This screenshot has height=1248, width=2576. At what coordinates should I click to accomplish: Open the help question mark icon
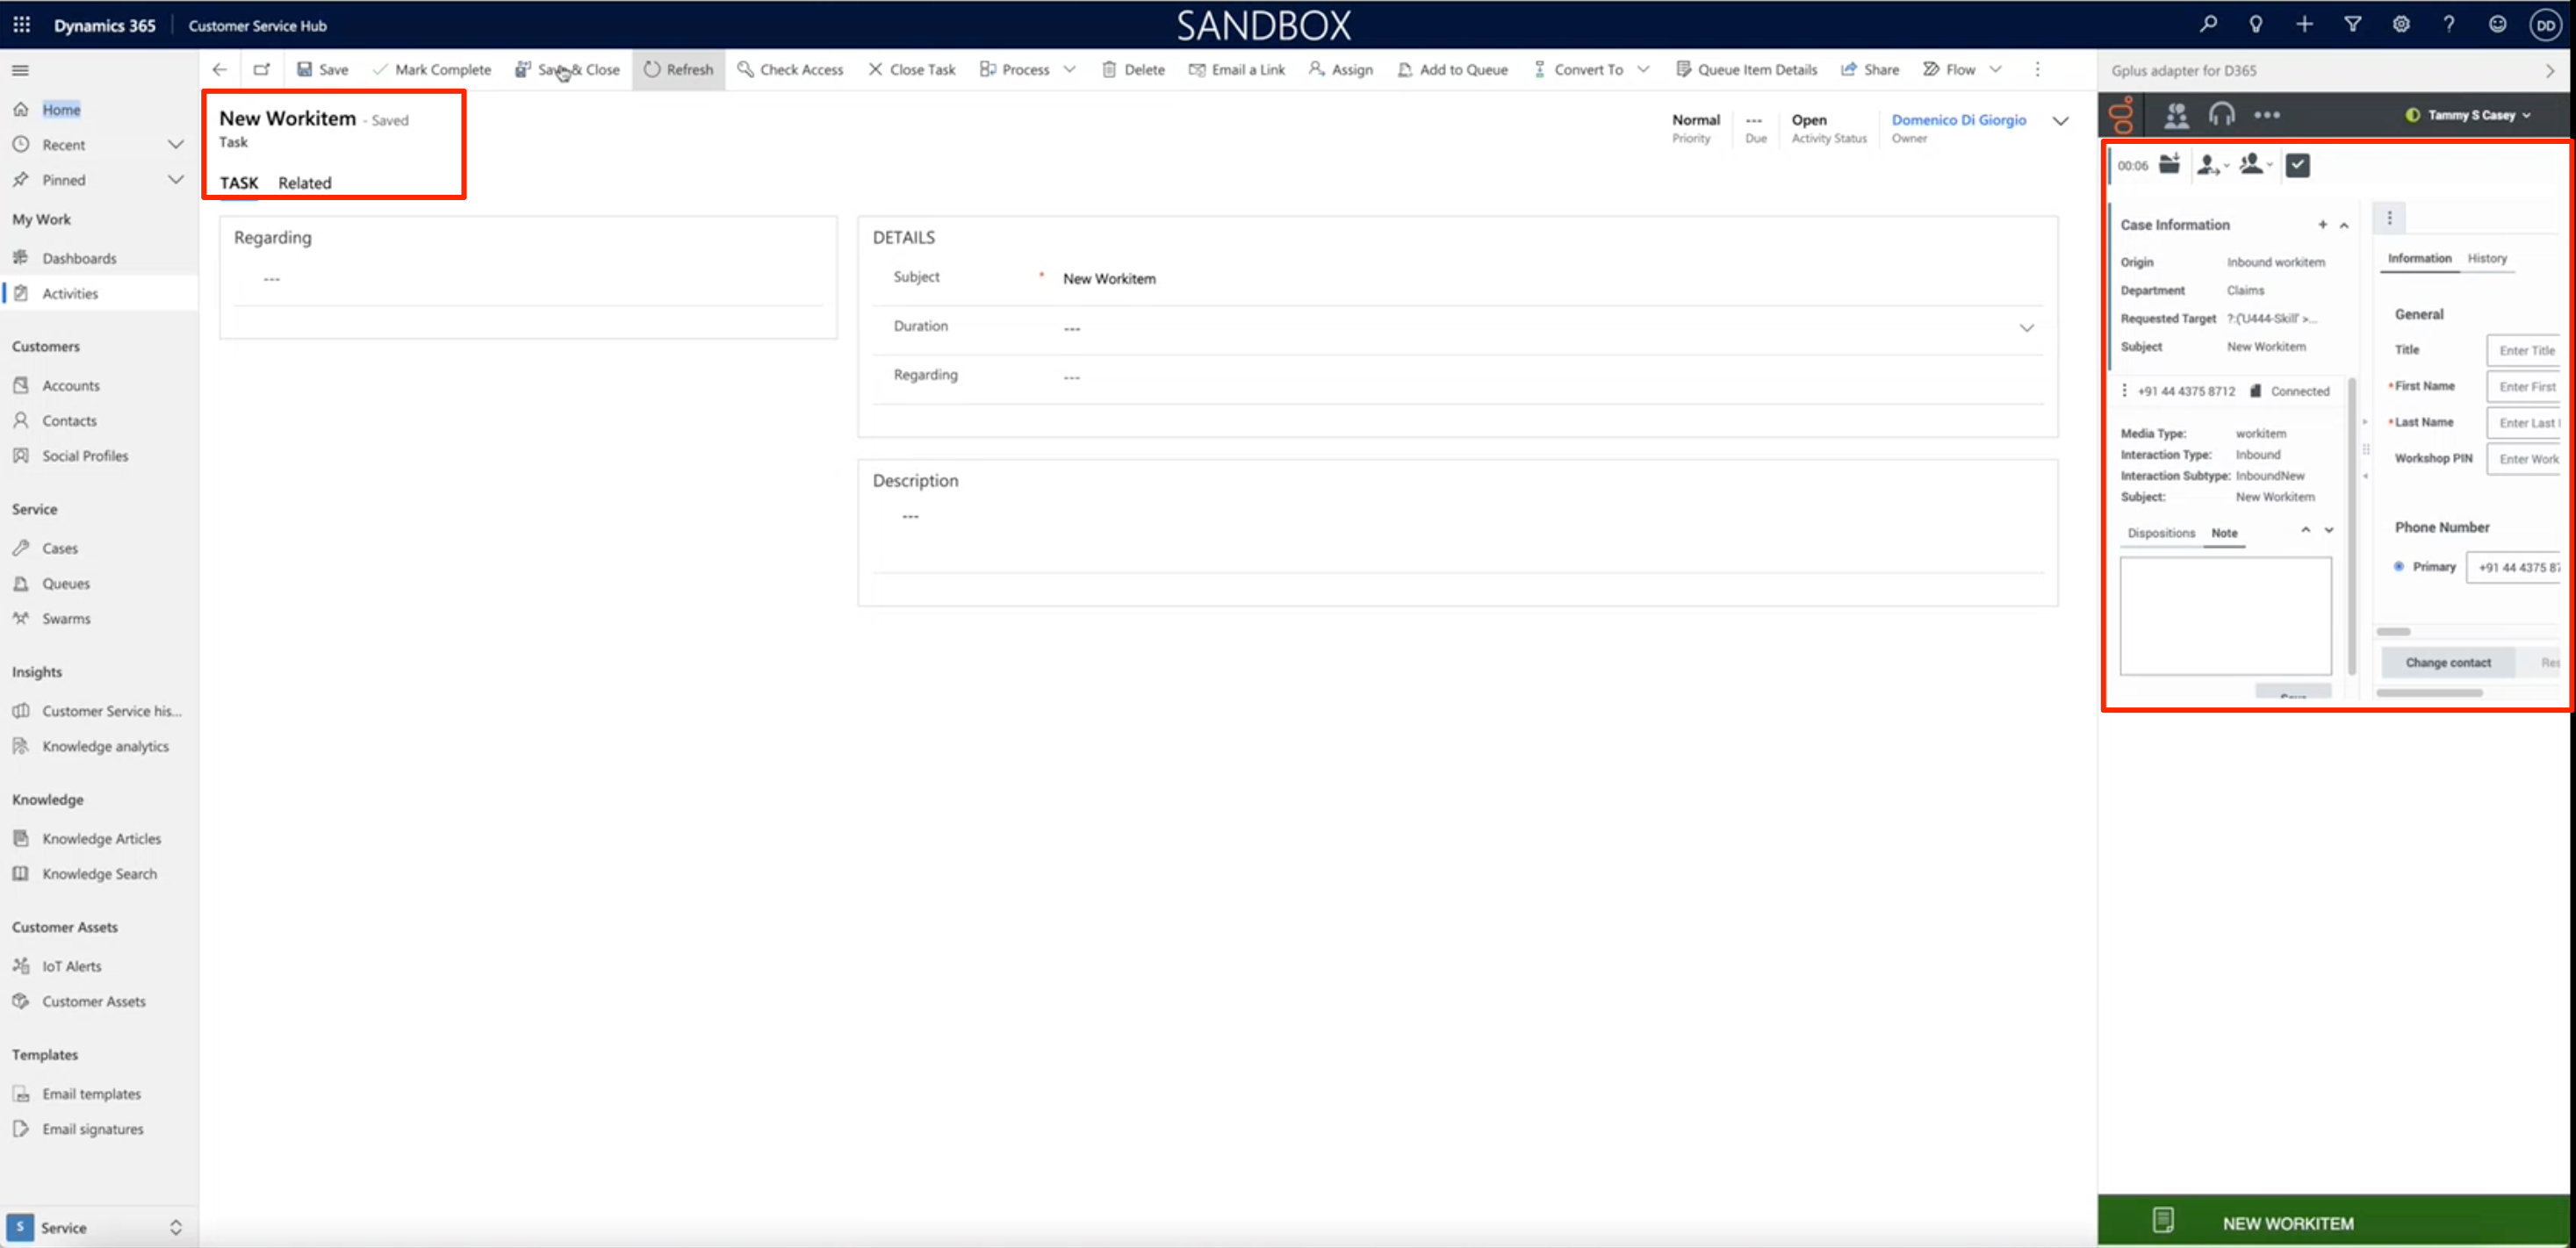2449,25
